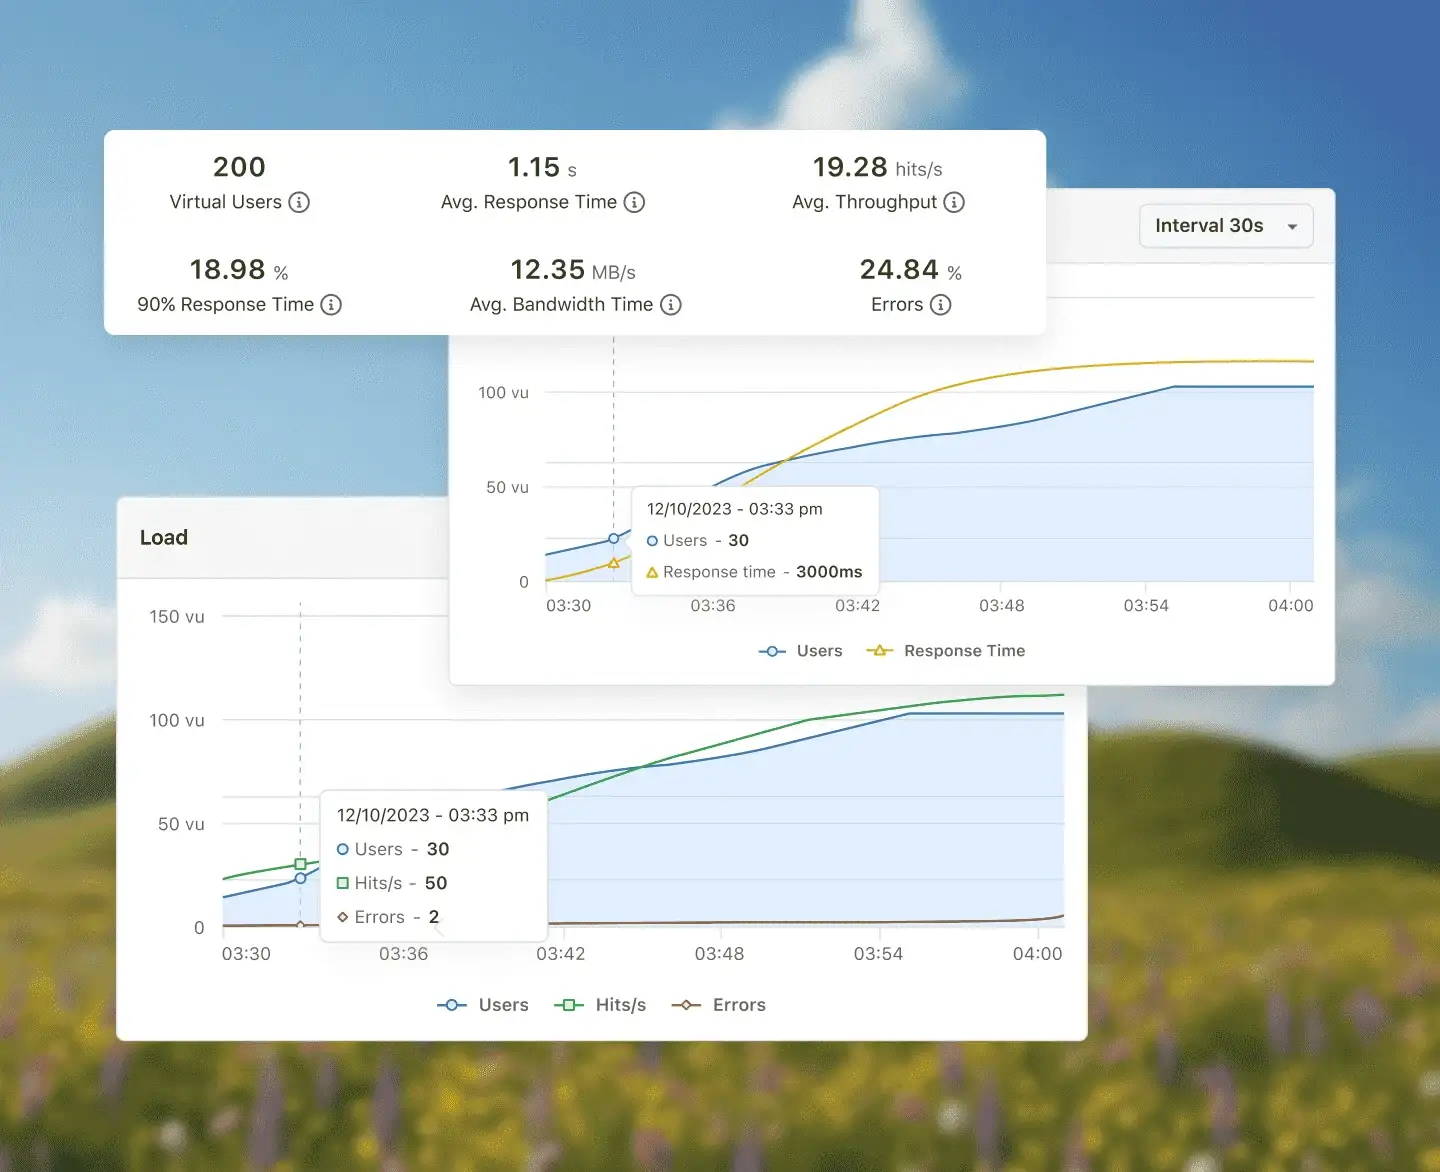
Task: Click the 200 Virtual Users value
Action: [239, 167]
